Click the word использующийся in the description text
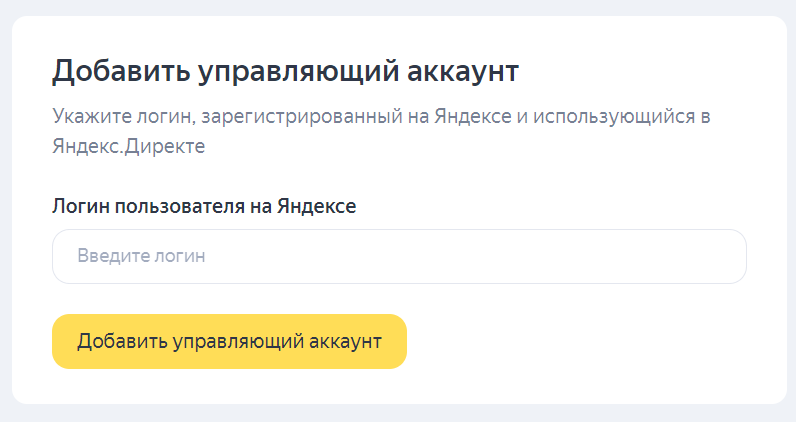Screen dimensions: 796x422 pyautogui.click(x=614, y=117)
